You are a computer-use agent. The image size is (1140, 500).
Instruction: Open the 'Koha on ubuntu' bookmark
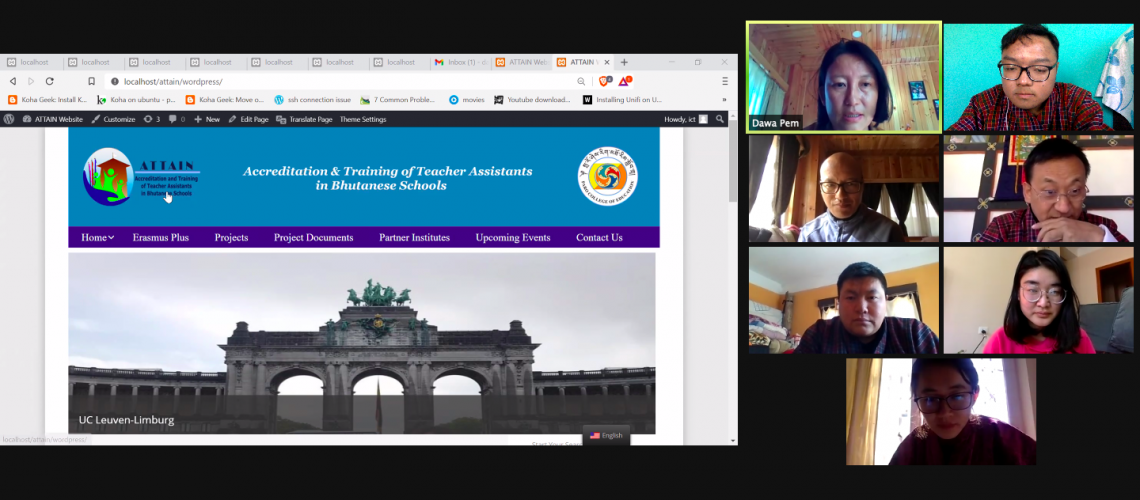137,100
